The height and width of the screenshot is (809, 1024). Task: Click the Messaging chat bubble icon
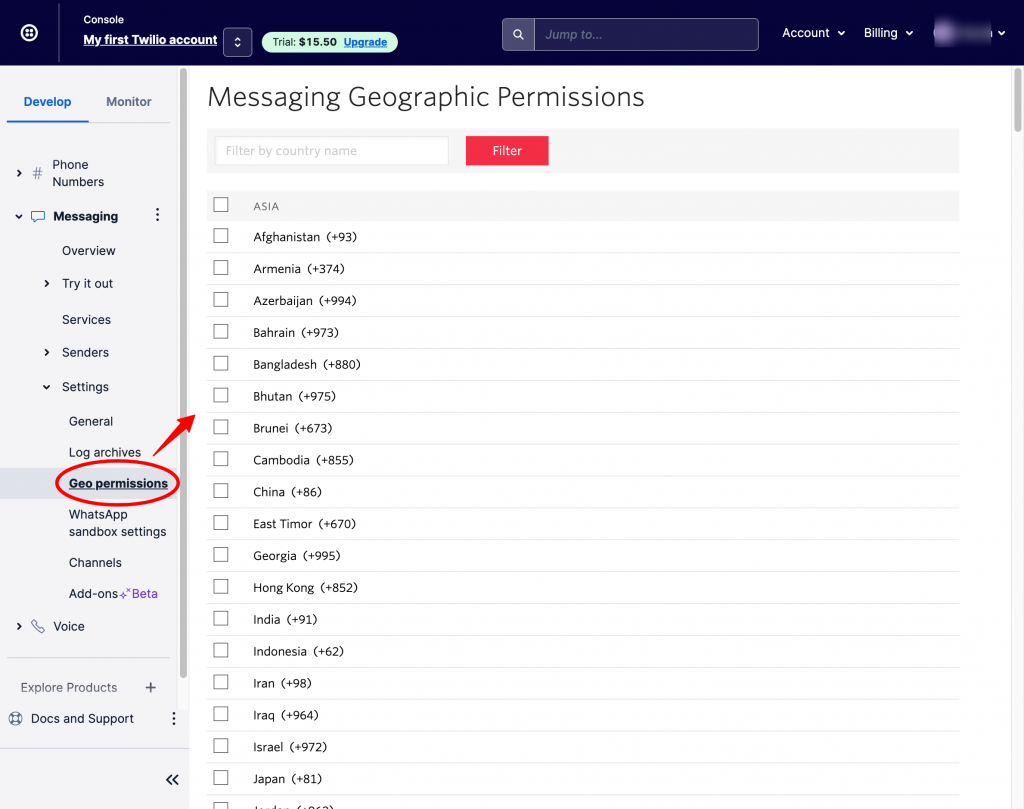38,216
